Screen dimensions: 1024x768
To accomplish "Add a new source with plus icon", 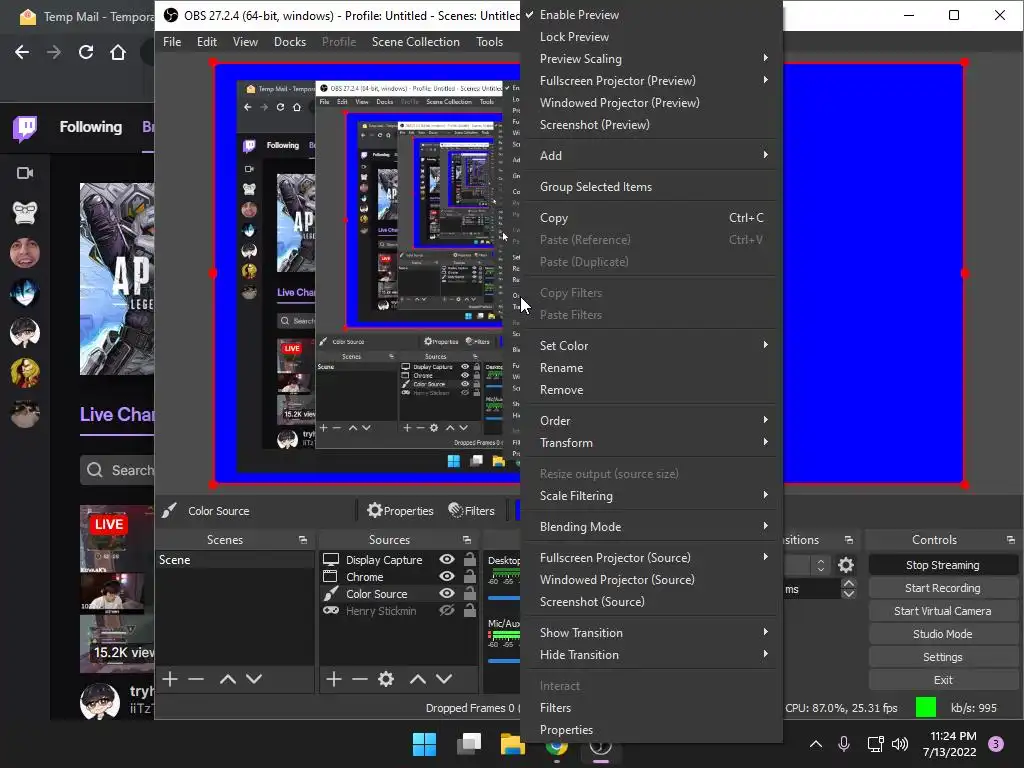I will [334, 679].
